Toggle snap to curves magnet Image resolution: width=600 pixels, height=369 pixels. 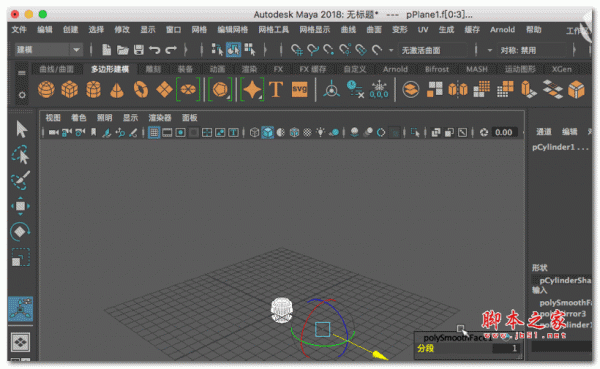coord(313,50)
